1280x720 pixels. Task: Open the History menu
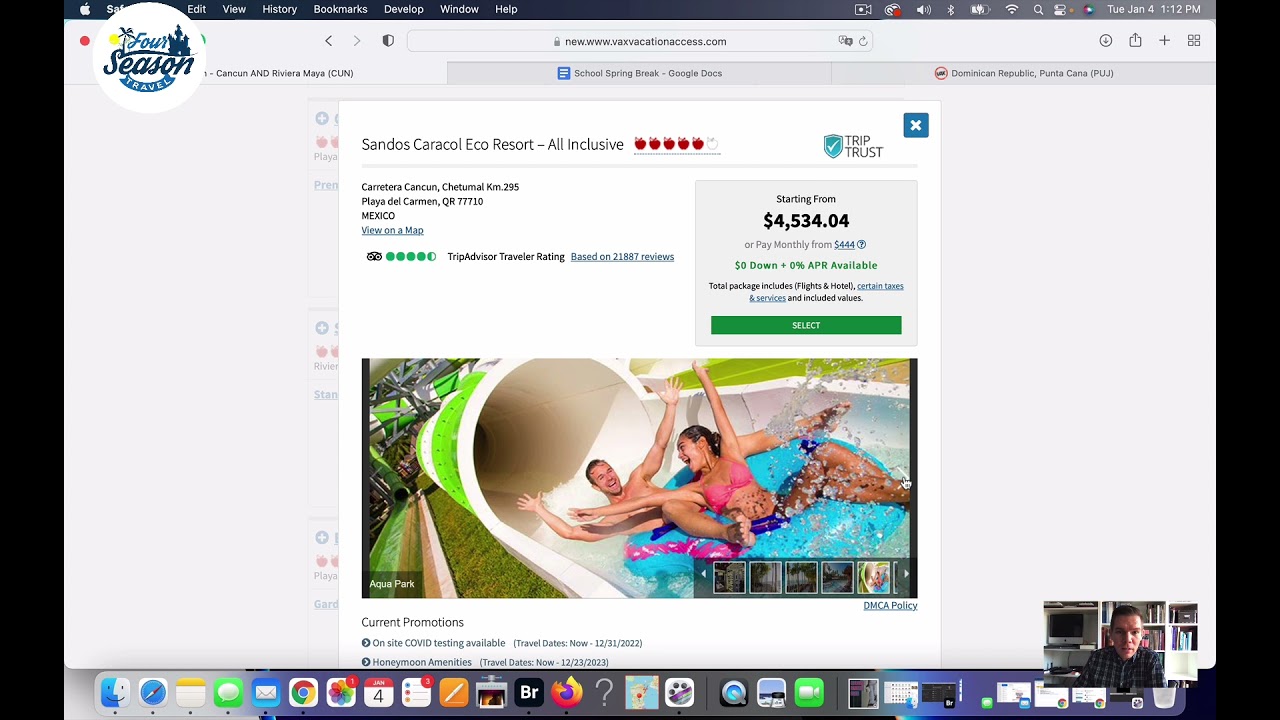279,9
